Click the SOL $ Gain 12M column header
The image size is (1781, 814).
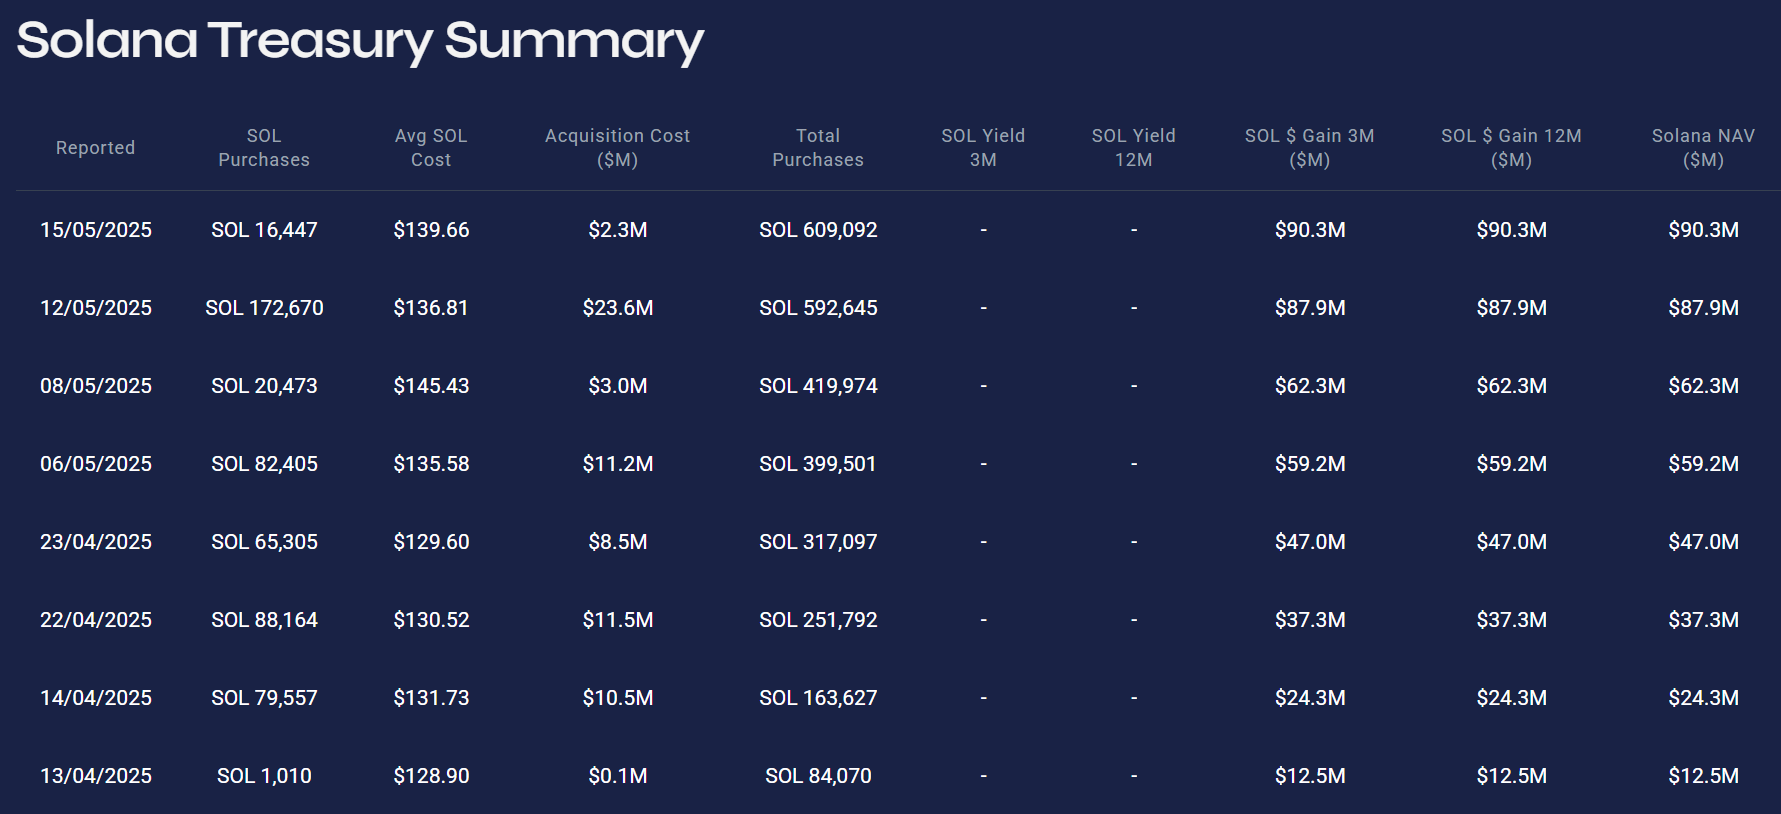point(1512,148)
